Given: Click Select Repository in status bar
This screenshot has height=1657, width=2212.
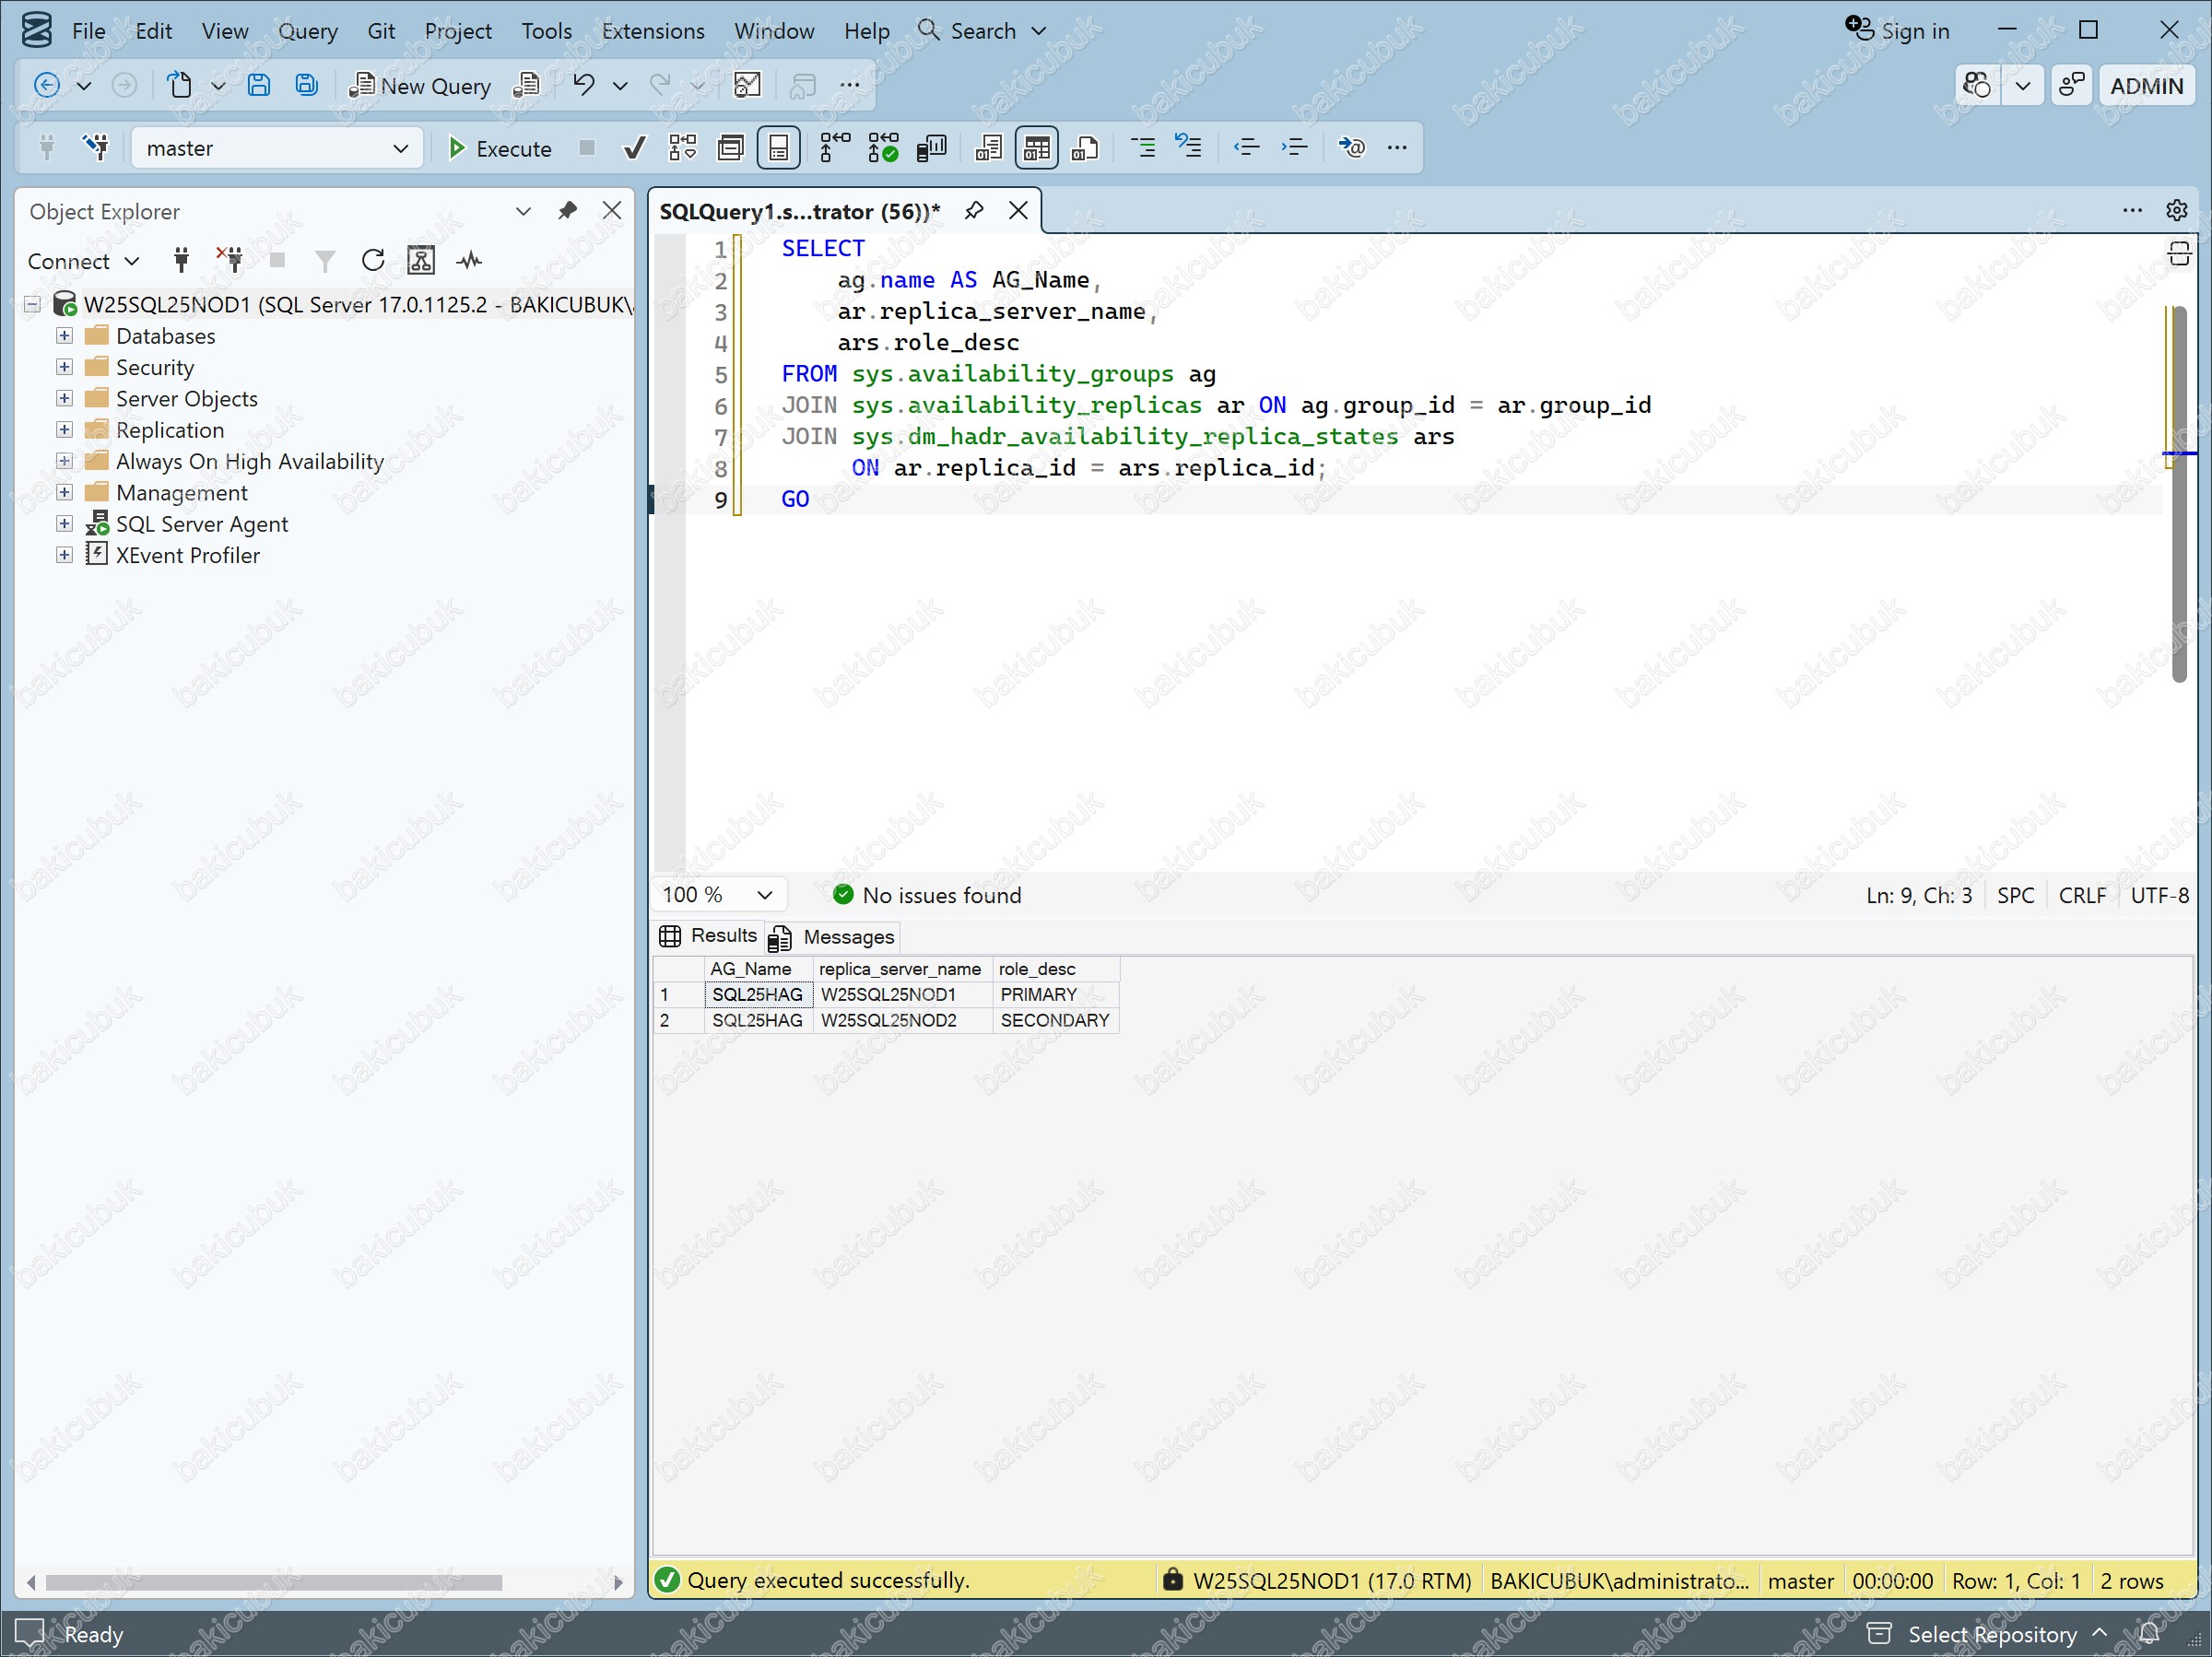Looking at the screenshot, I should pyautogui.click(x=1987, y=1634).
